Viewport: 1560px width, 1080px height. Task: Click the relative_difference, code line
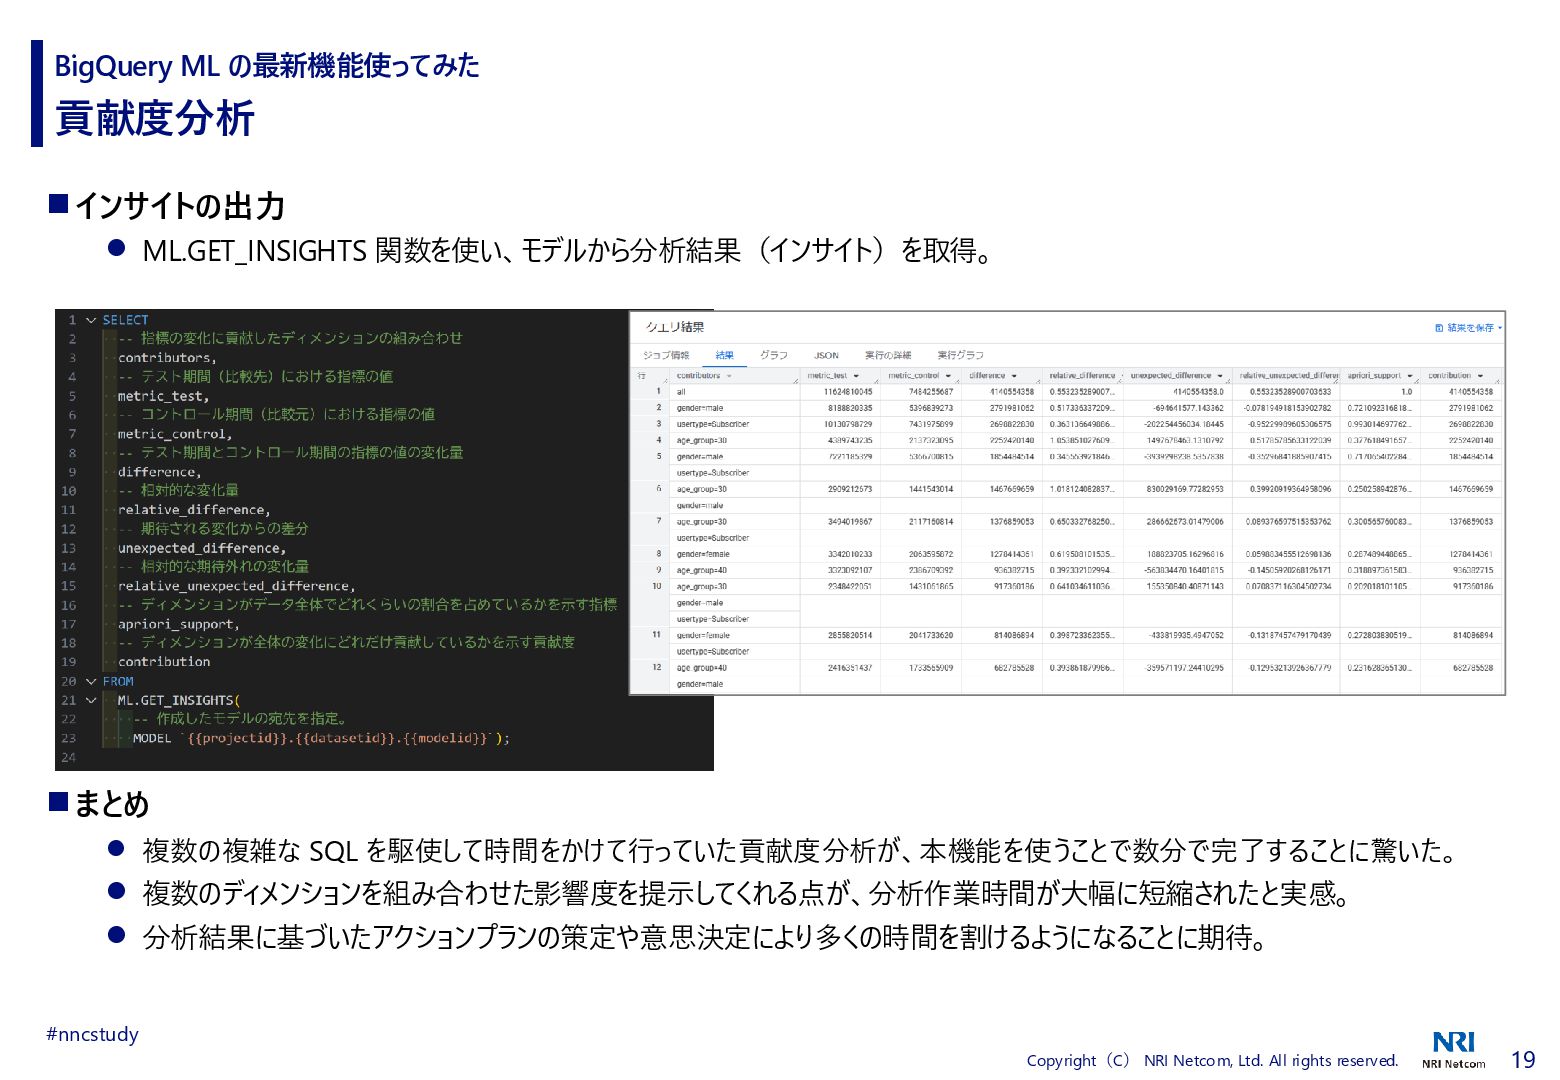(194, 510)
